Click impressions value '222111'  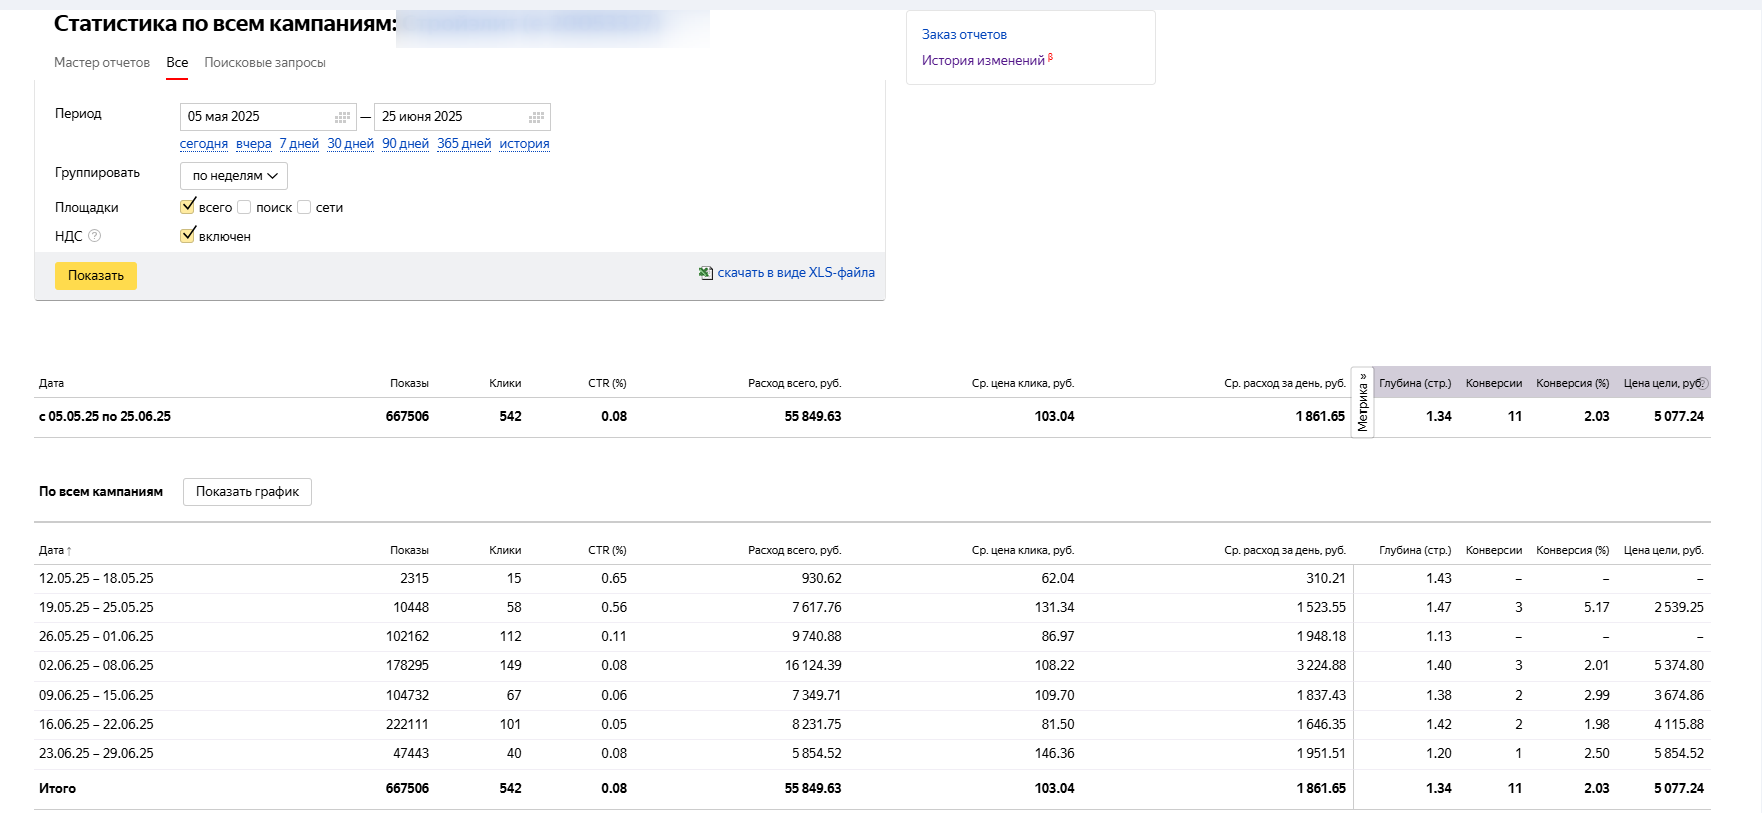[x=407, y=724]
